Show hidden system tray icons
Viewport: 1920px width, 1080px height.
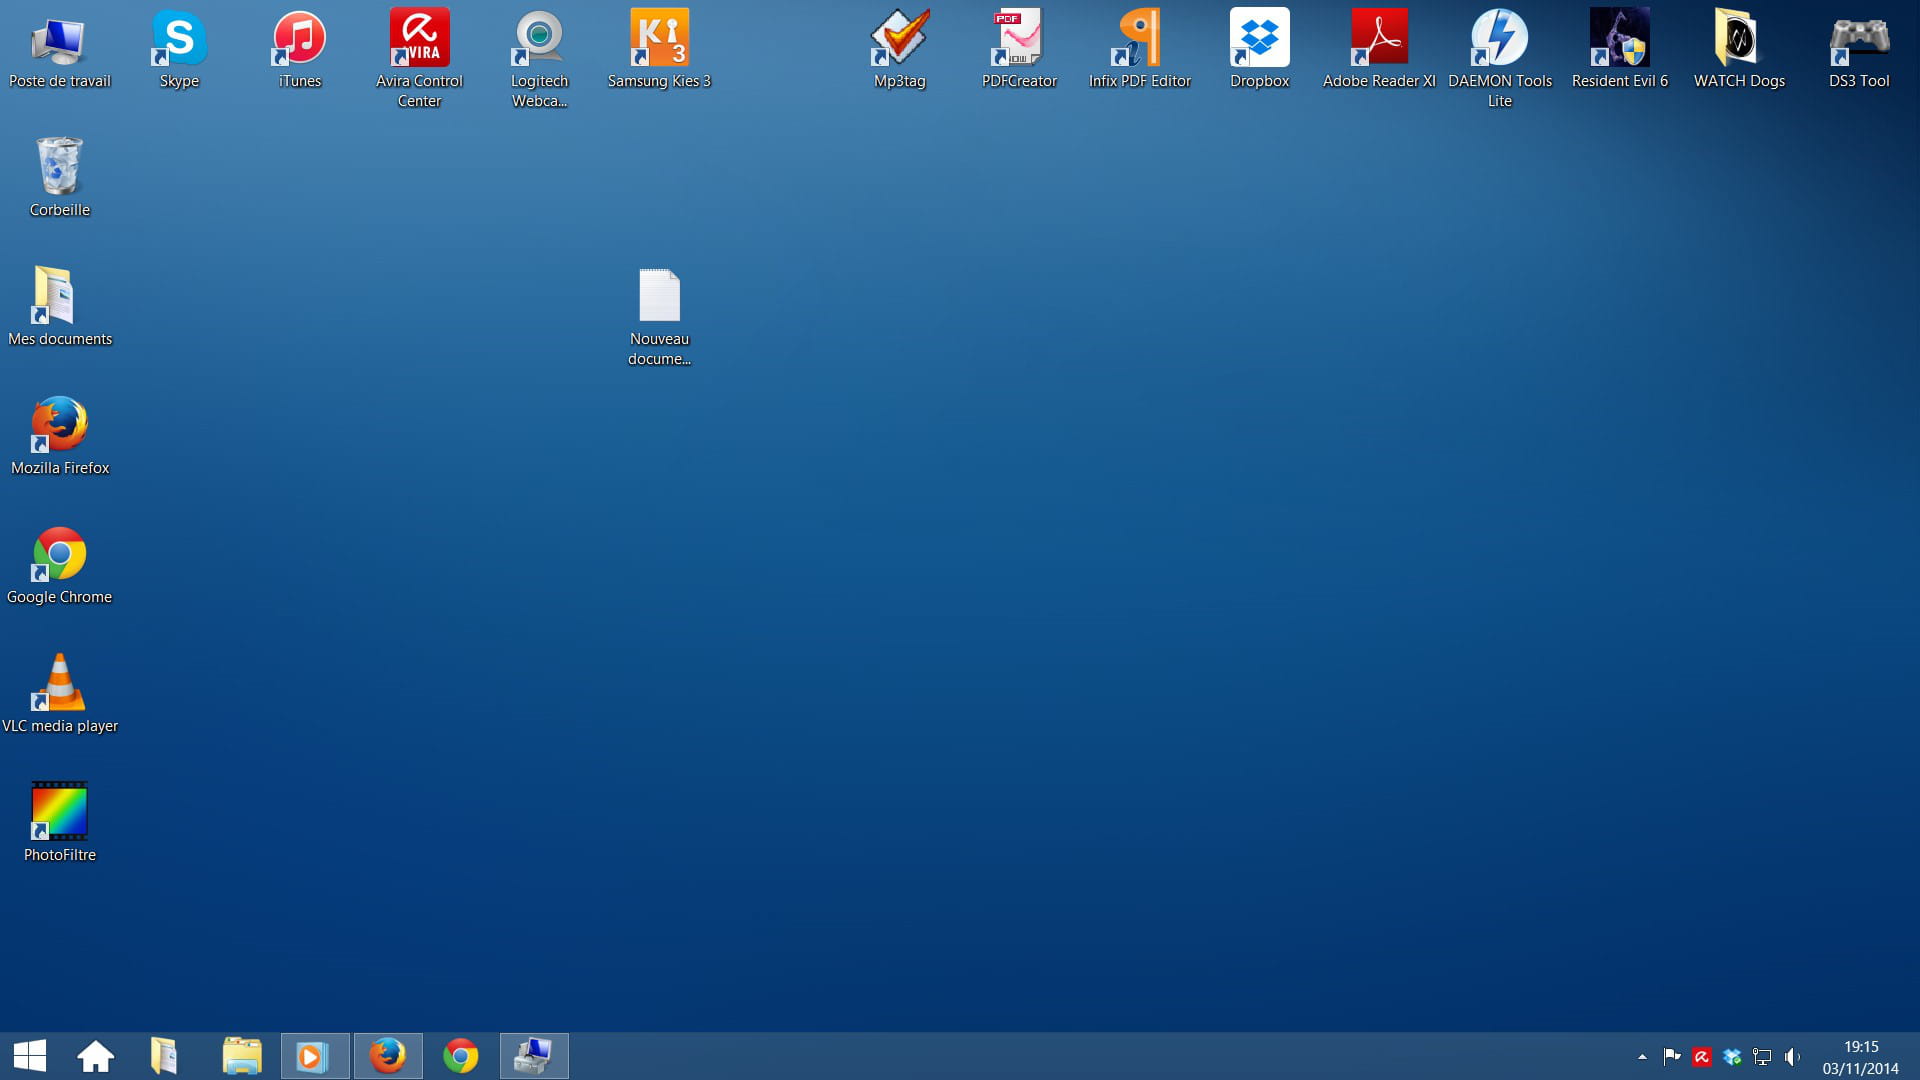pyautogui.click(x=1642, y=1057)
